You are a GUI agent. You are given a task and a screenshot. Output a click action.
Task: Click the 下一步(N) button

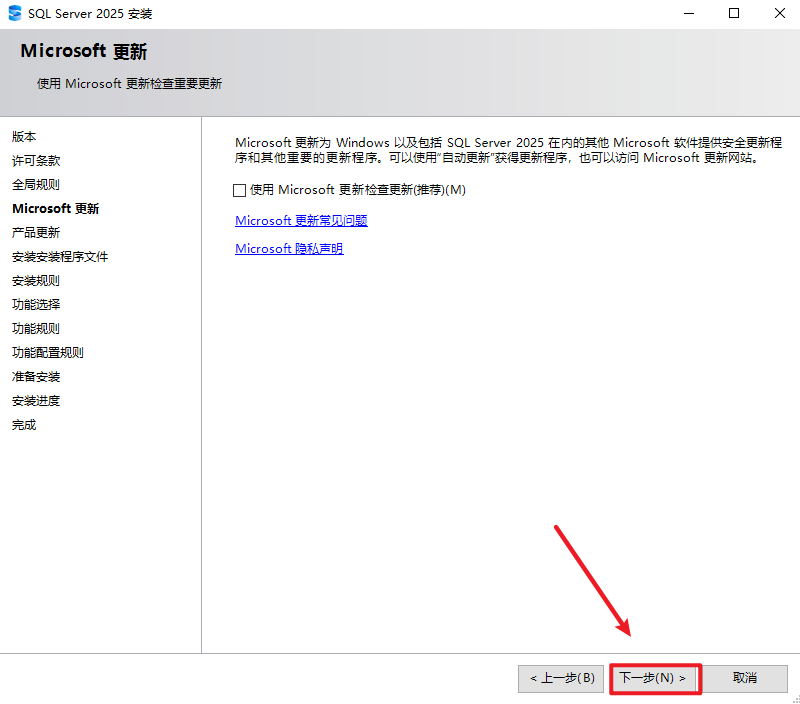654,678
